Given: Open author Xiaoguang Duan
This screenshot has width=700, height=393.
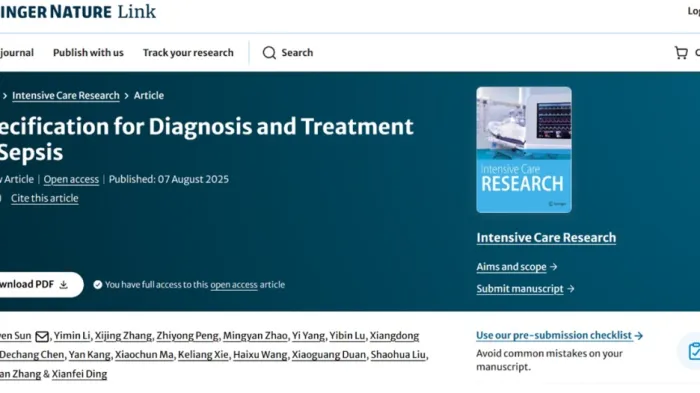Looking at the screenshot, I should coord(329,355).
